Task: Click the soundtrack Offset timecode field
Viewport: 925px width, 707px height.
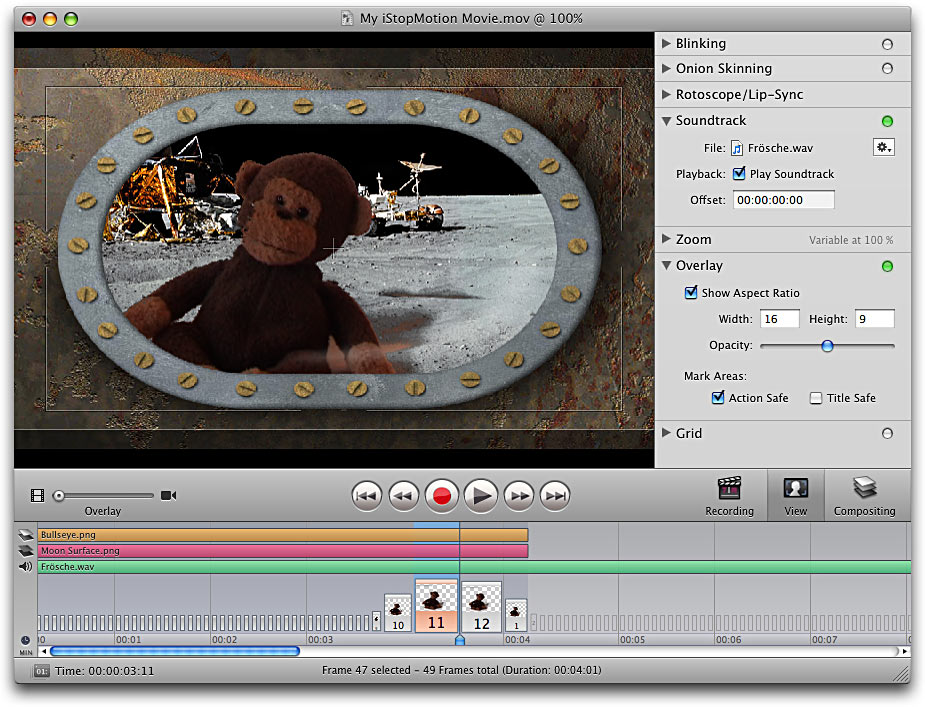Action: pos(783,200)
